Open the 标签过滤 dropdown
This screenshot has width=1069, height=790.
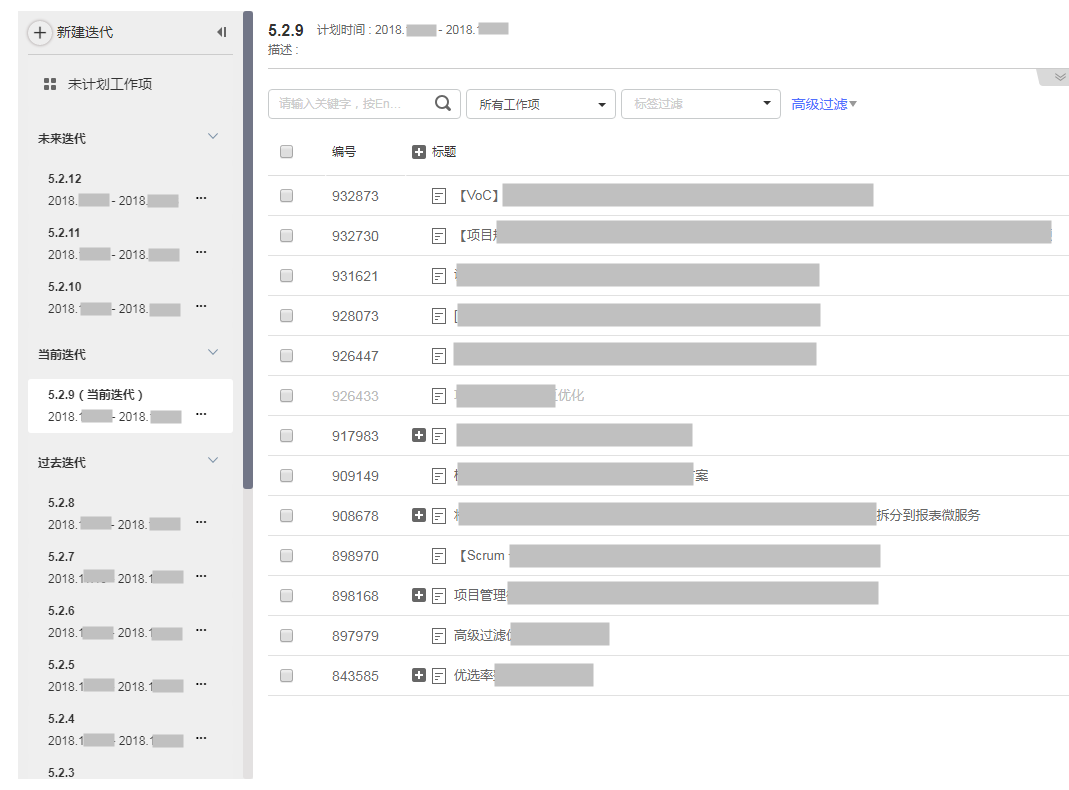click(700, 103)
